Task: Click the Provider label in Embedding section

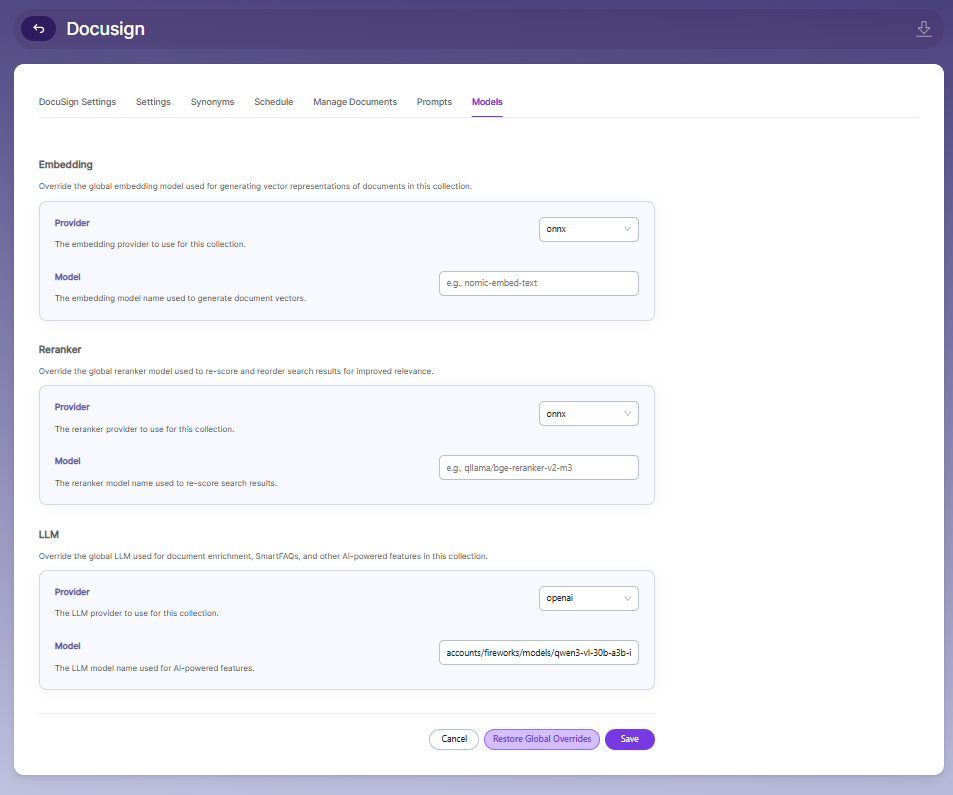Action: tap(72, 223)
